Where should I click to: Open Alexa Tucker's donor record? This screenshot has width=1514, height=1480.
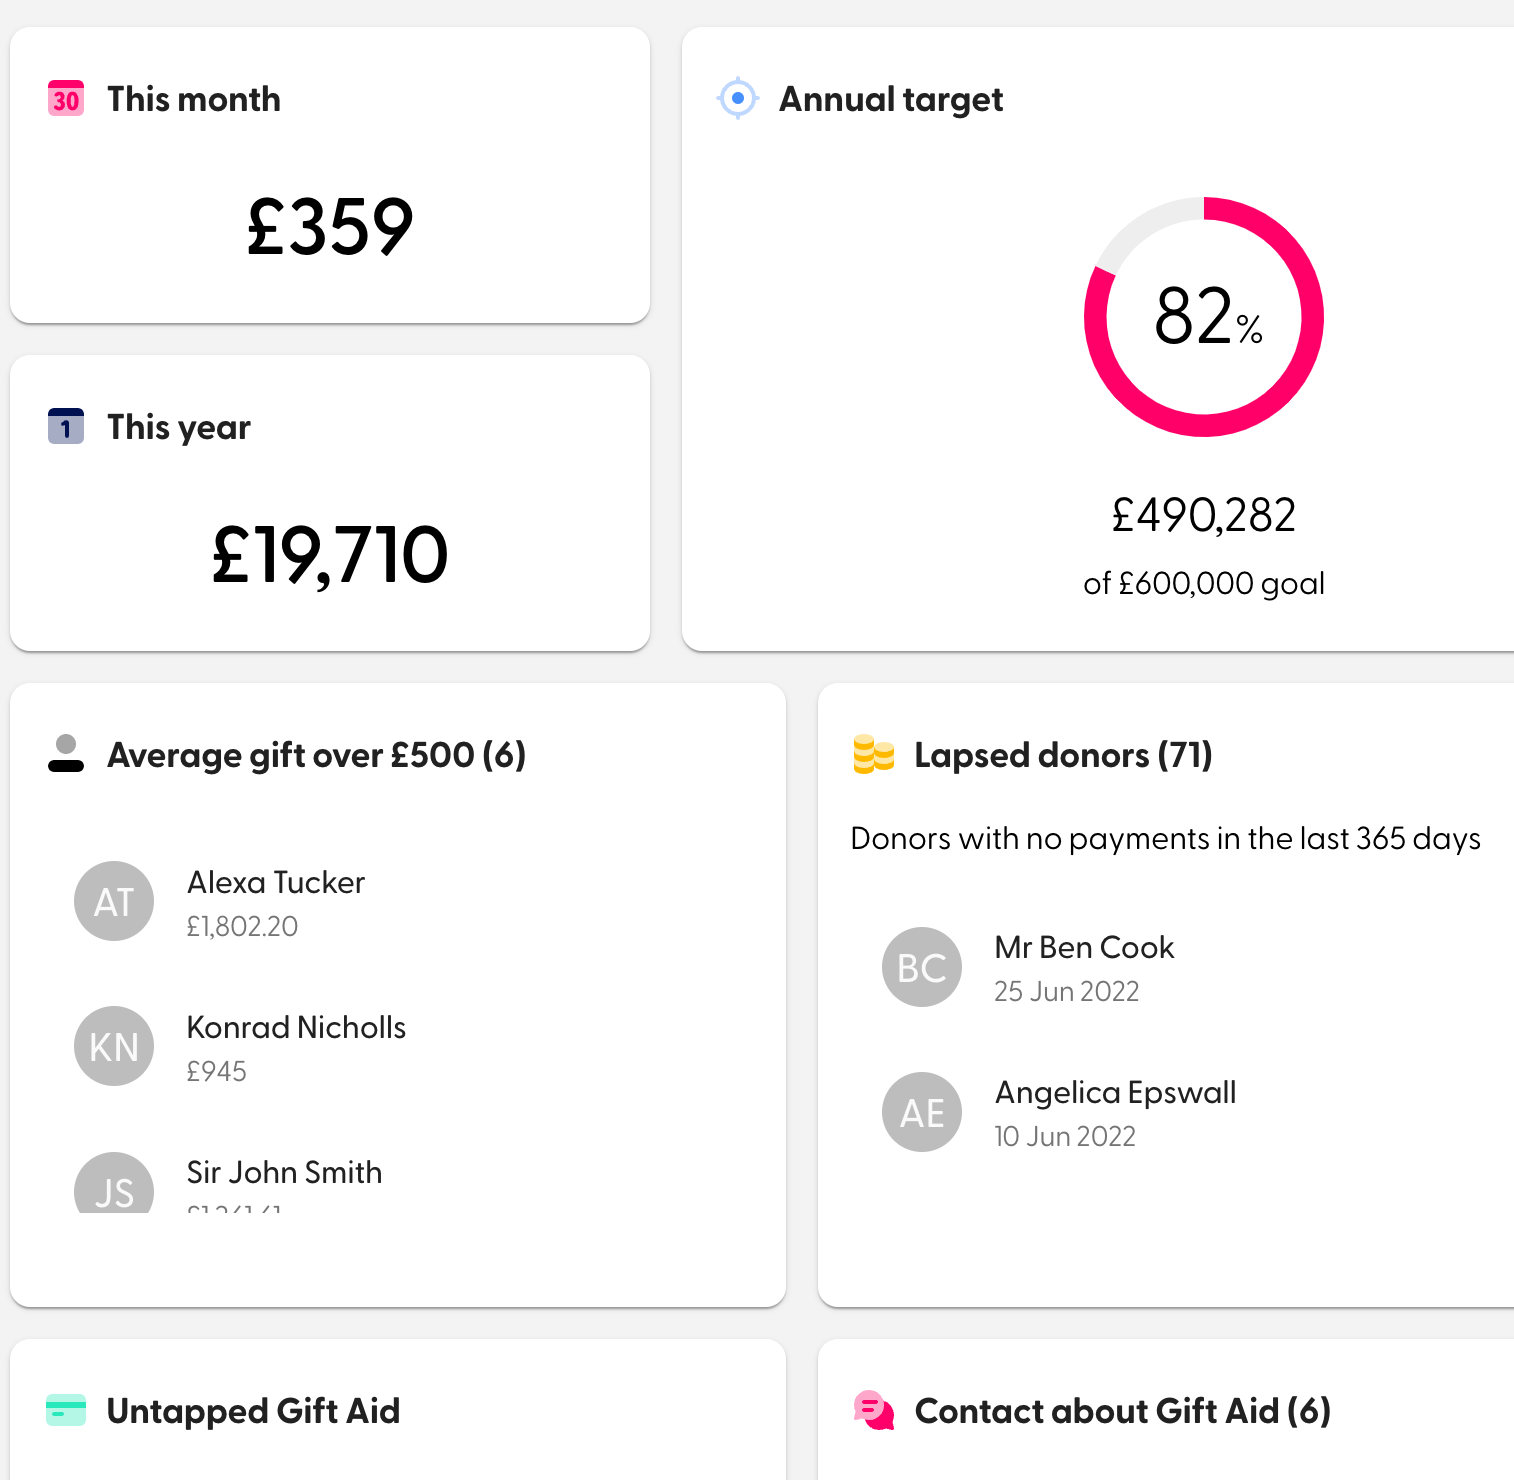(x=276, y=882)
